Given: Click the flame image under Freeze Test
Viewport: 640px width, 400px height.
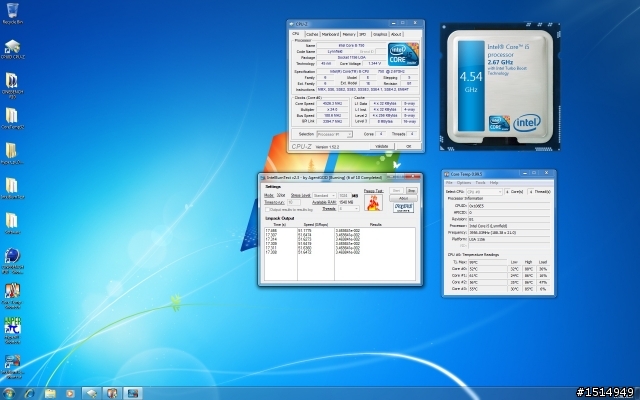Looking at the screenshot, I should (x=373, y=202).
